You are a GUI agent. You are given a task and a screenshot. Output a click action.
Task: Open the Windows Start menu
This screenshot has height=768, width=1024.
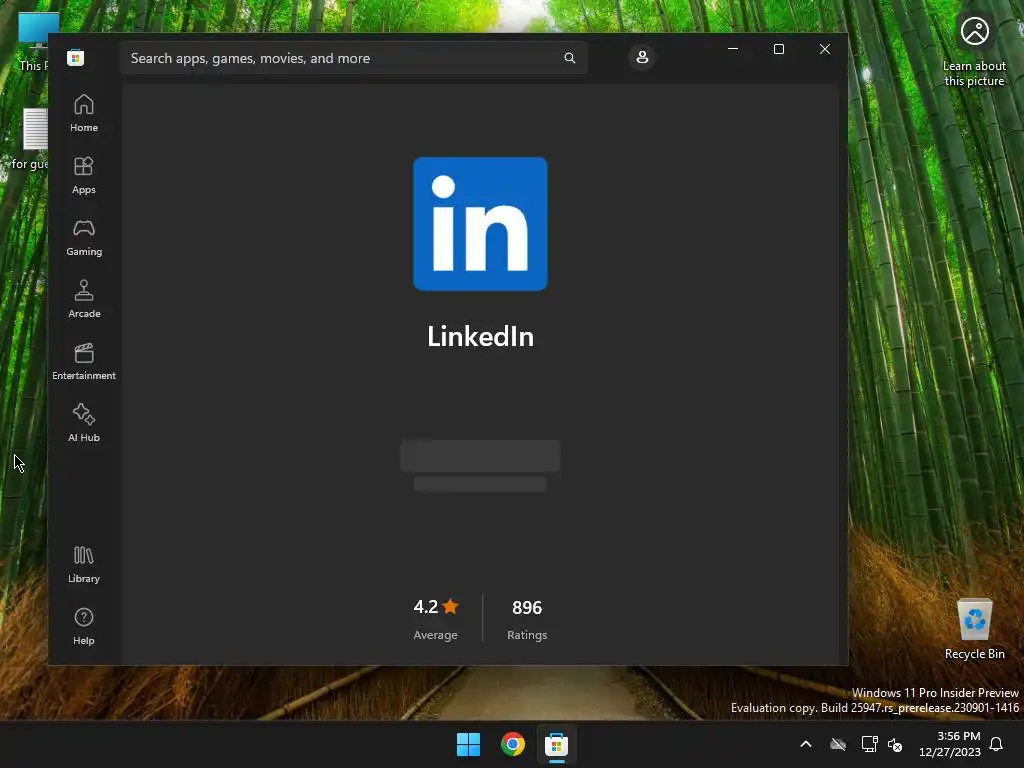[468, 744]
